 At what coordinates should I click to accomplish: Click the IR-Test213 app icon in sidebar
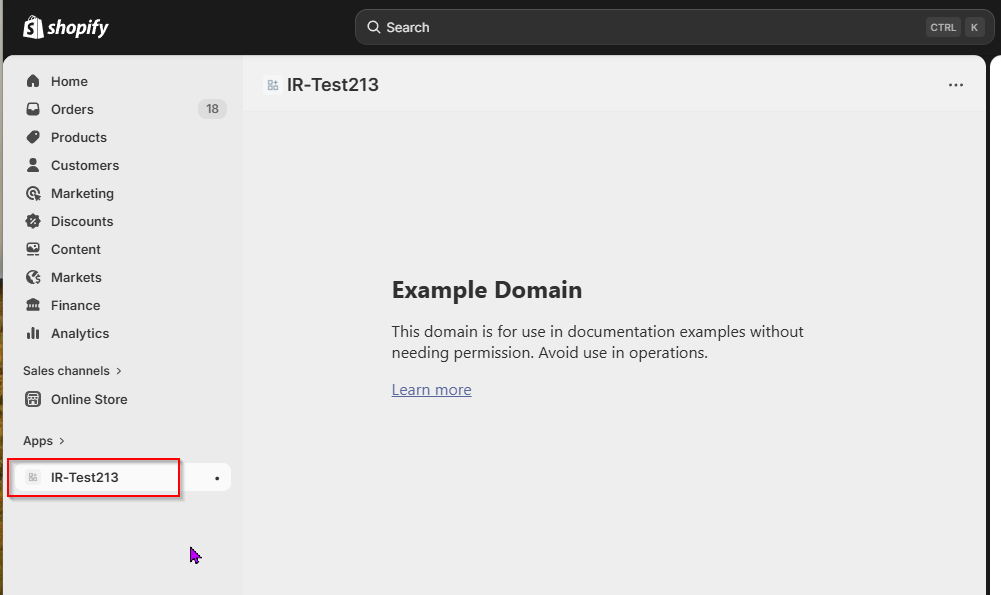tap(33, 477)
